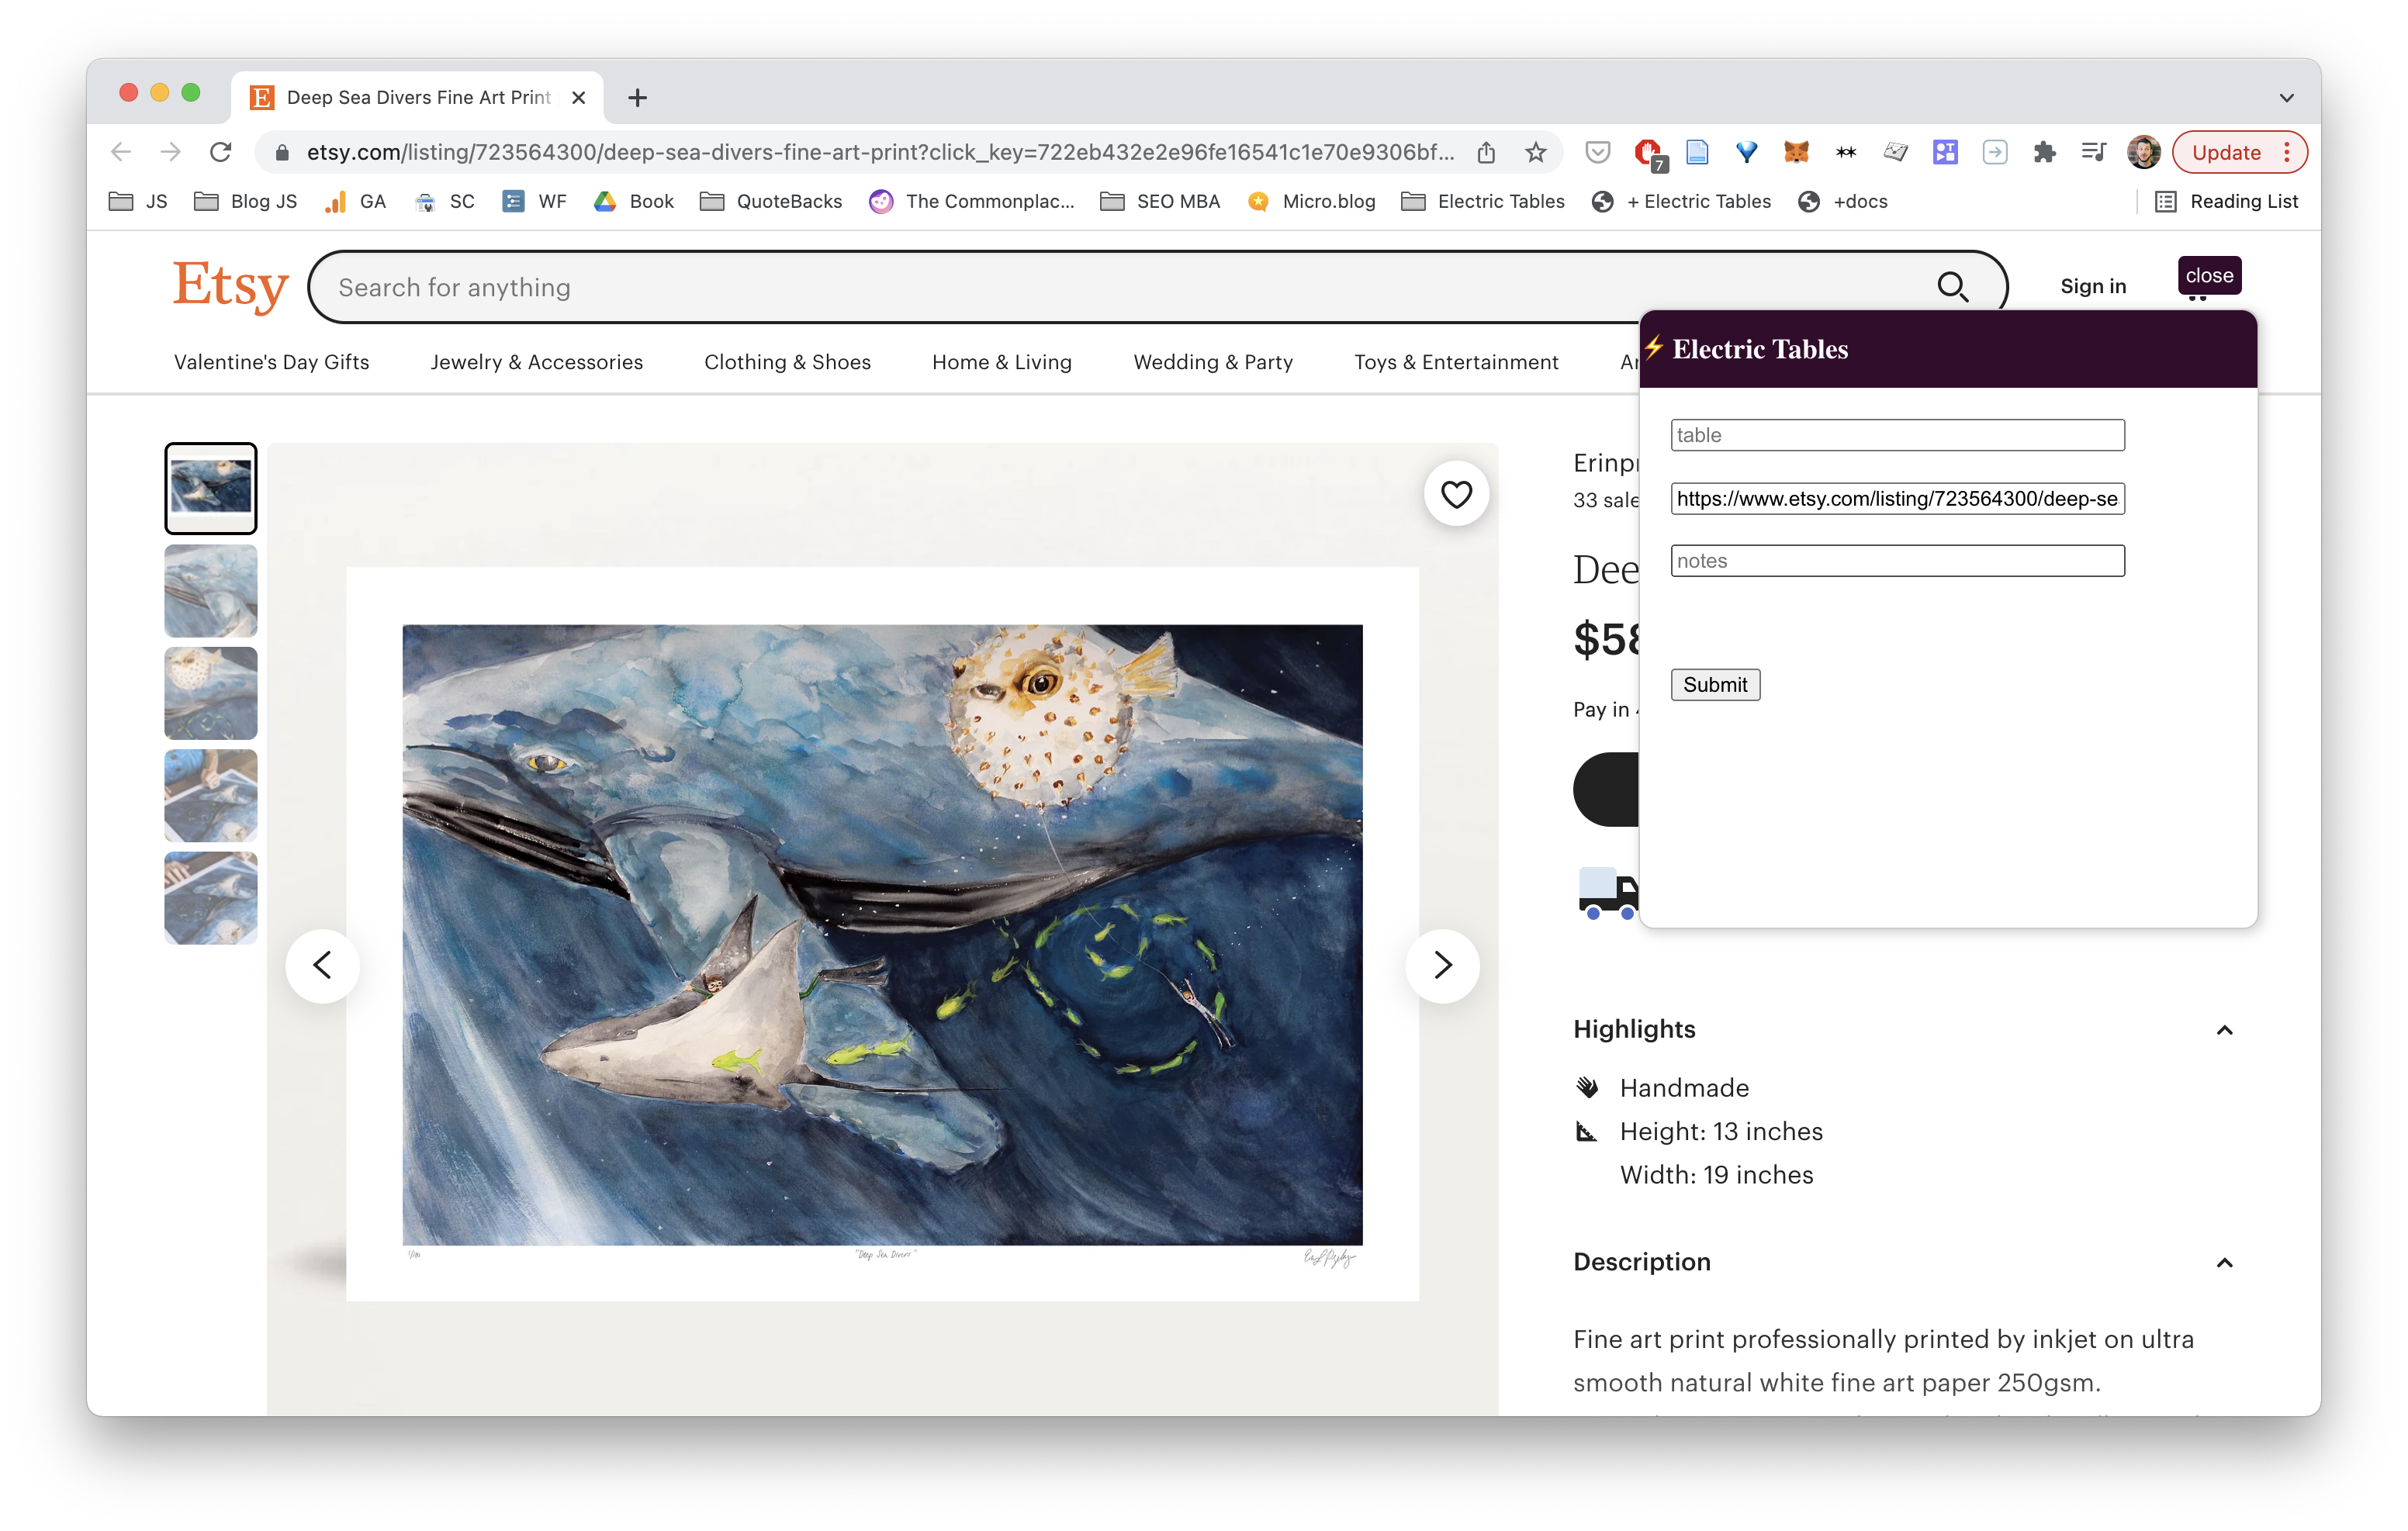
Task: Open the Book bookmark
Action: click(x=634, y=201)
